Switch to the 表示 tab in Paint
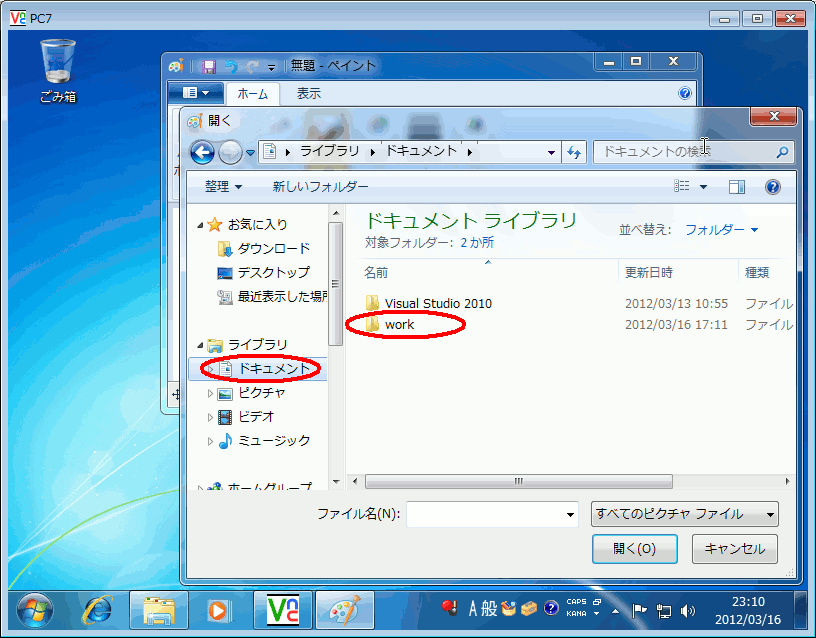The width and height of the screenshot is (816, 638). (x=308, y=93)
